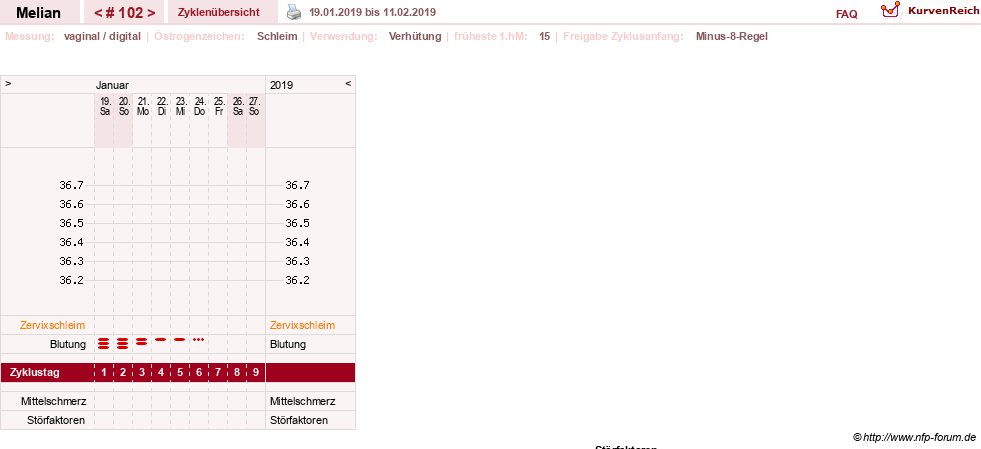Screen dimensions: 981x449
Task: Select date column 19. Sa
Action: point(104,106)
